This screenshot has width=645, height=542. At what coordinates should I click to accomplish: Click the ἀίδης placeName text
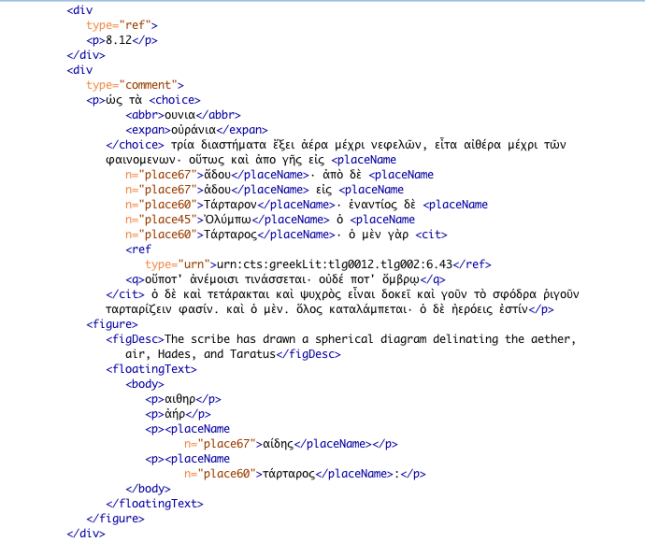point(278,443)
